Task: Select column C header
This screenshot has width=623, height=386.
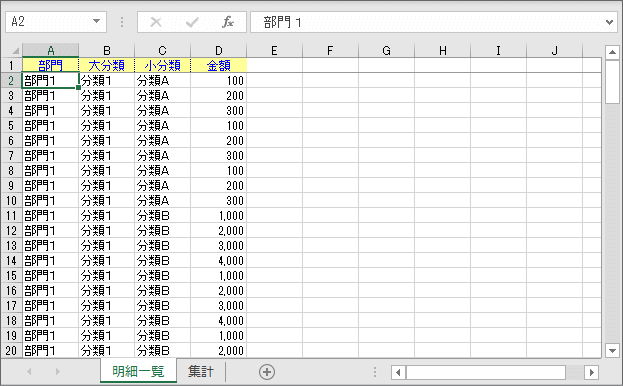Action: pyautogui.click(x=163, y=51)
